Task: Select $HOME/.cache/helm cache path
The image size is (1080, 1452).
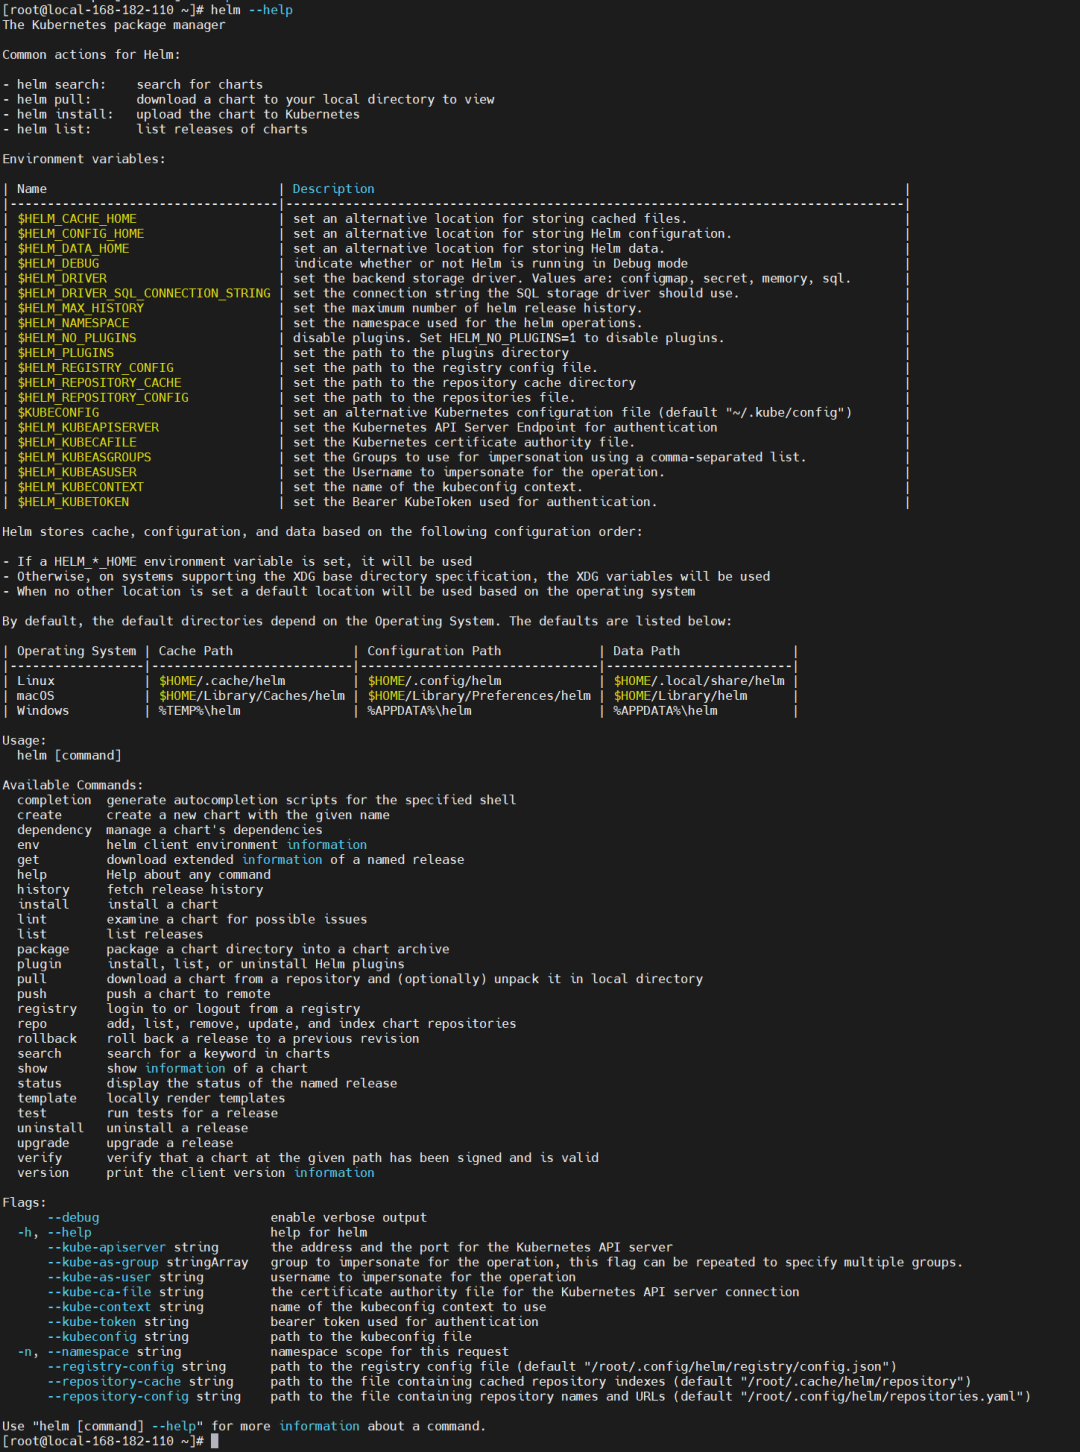Action: [222, 681]
